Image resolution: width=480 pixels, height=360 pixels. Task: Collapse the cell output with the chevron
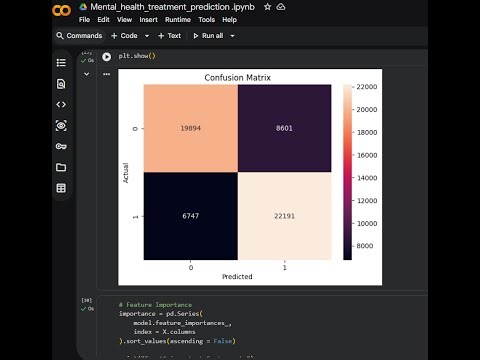[86, 74]
